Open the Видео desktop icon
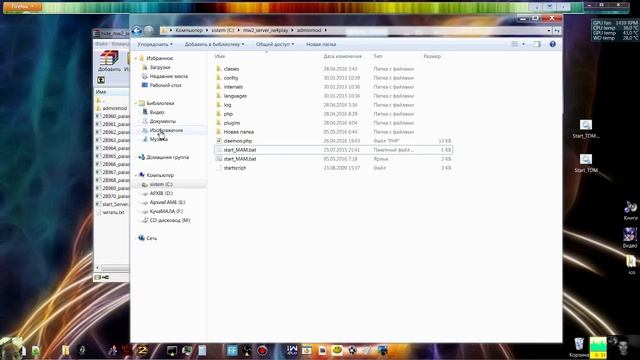 (x=630, y=238)
